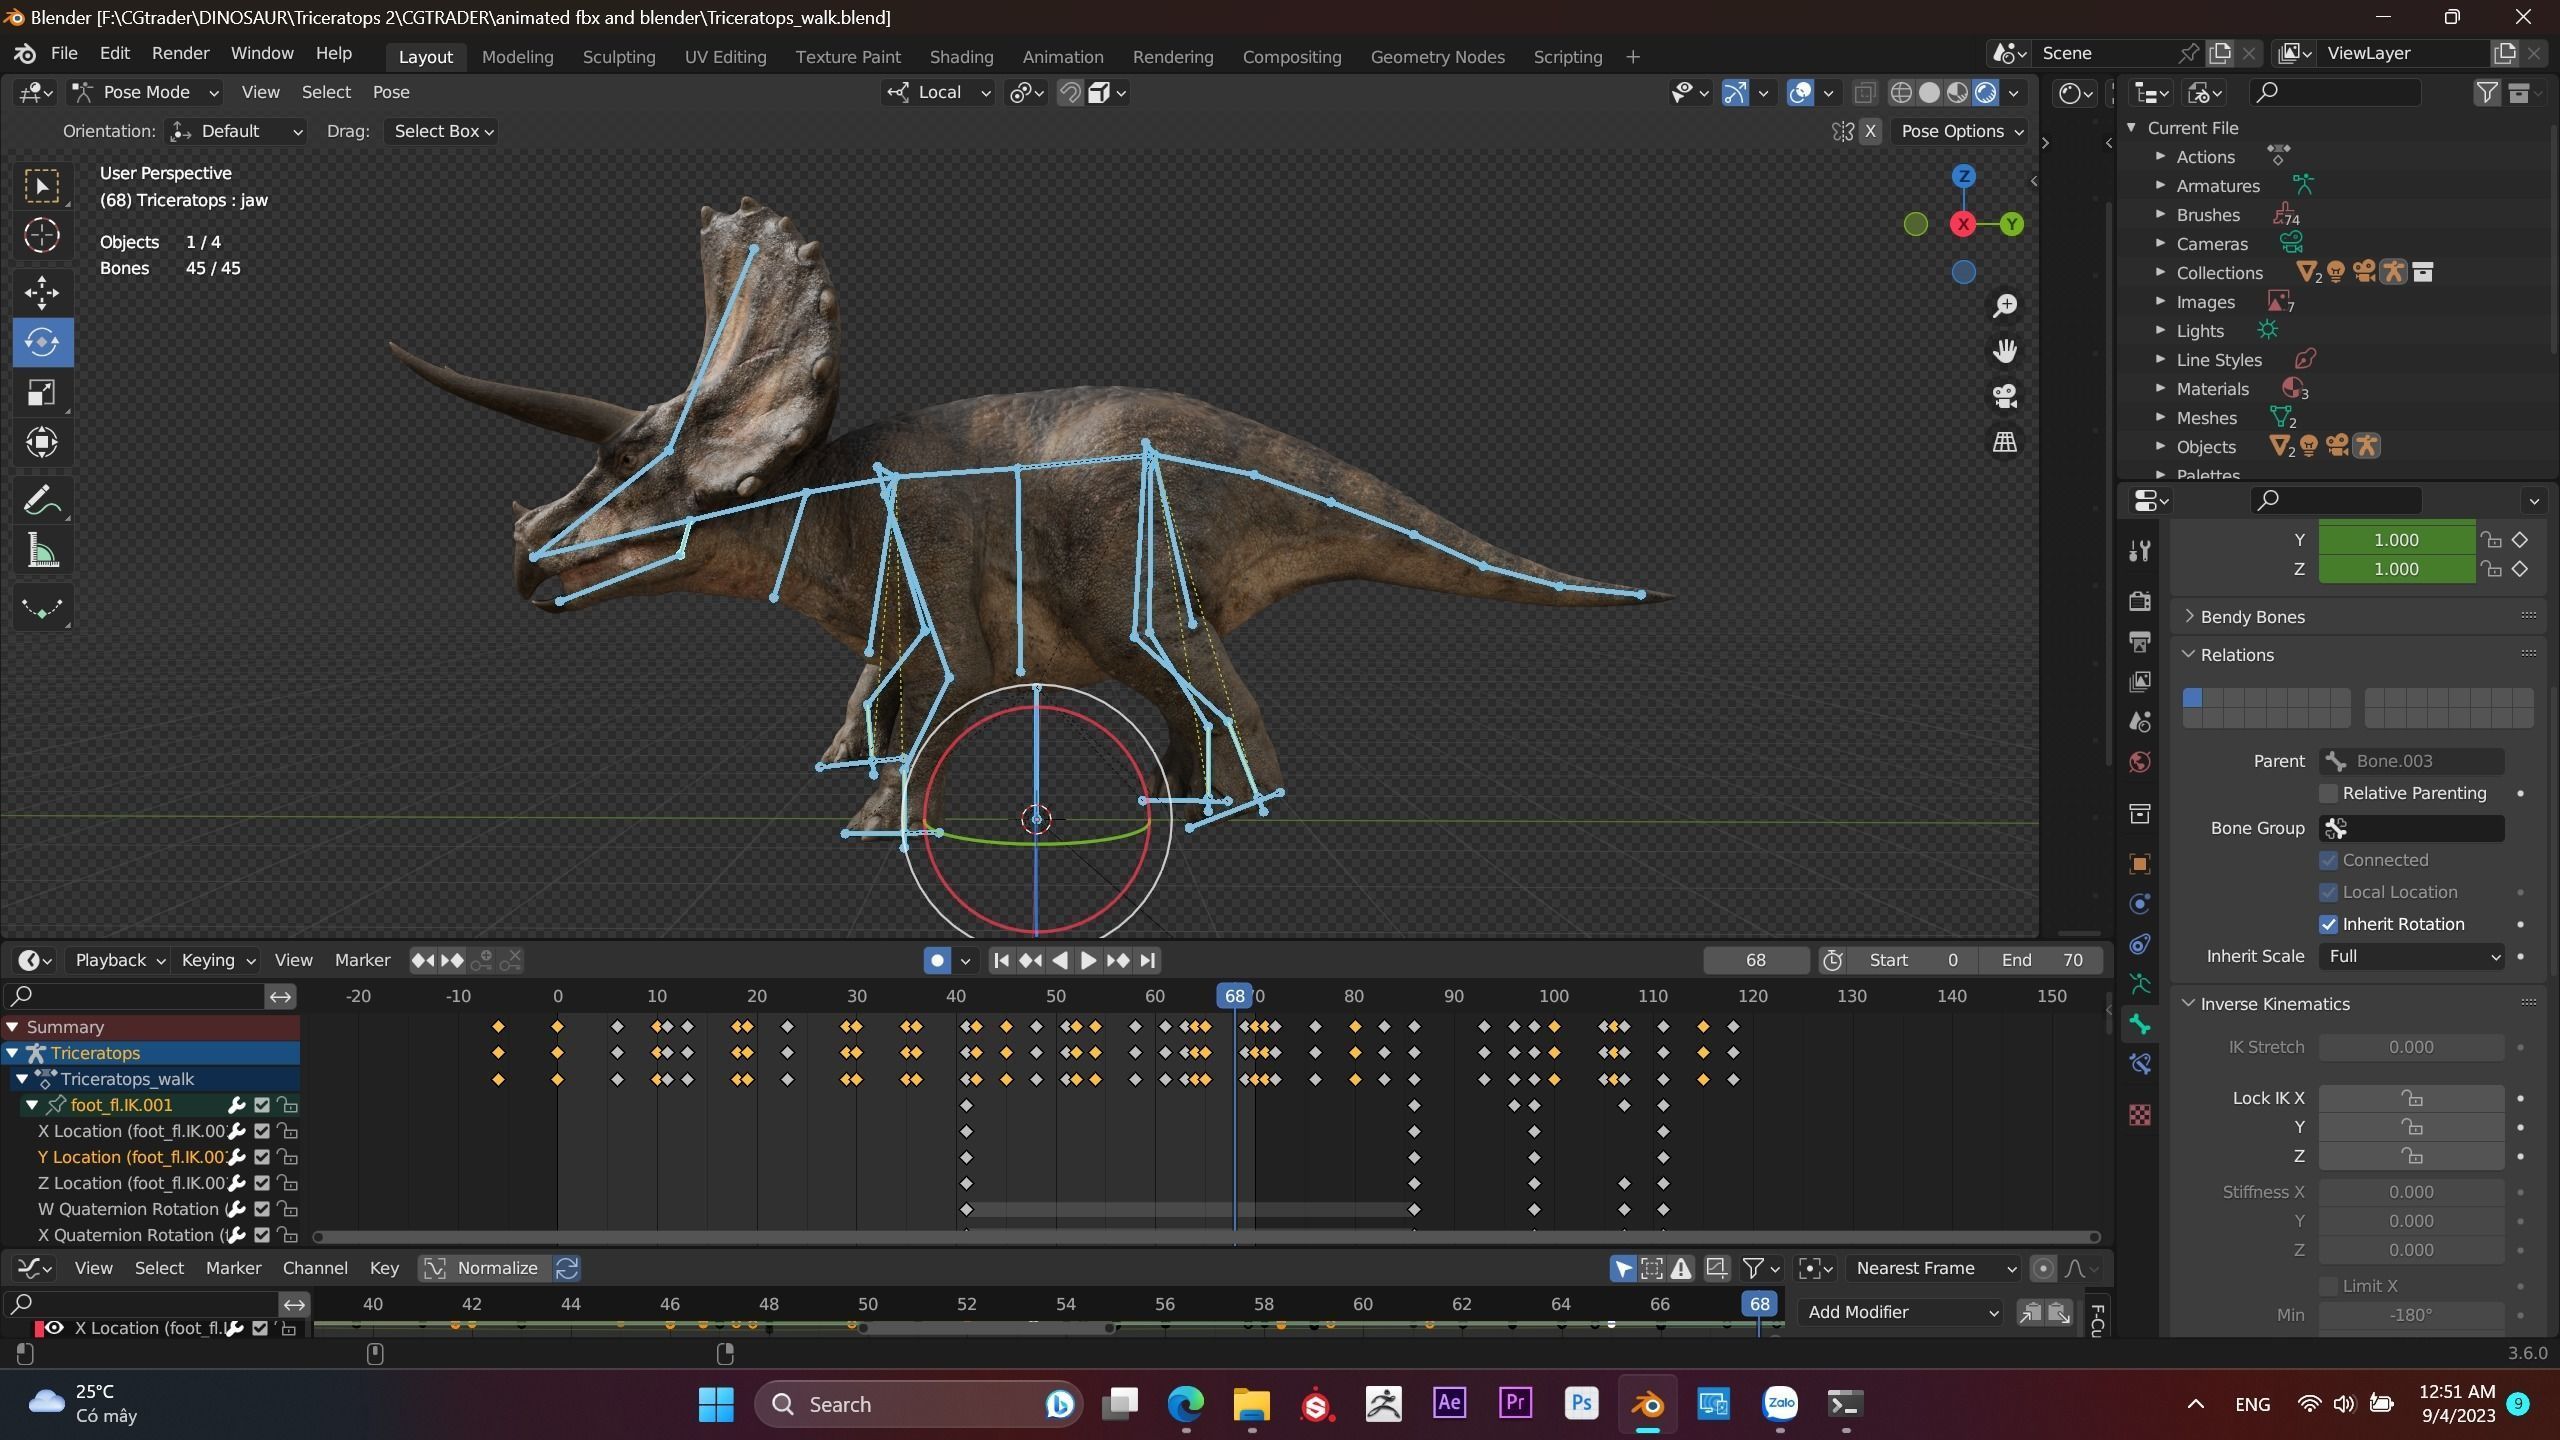
Task: Open the Inherit Scale Full dropdown
Action: click(2411, 956)
